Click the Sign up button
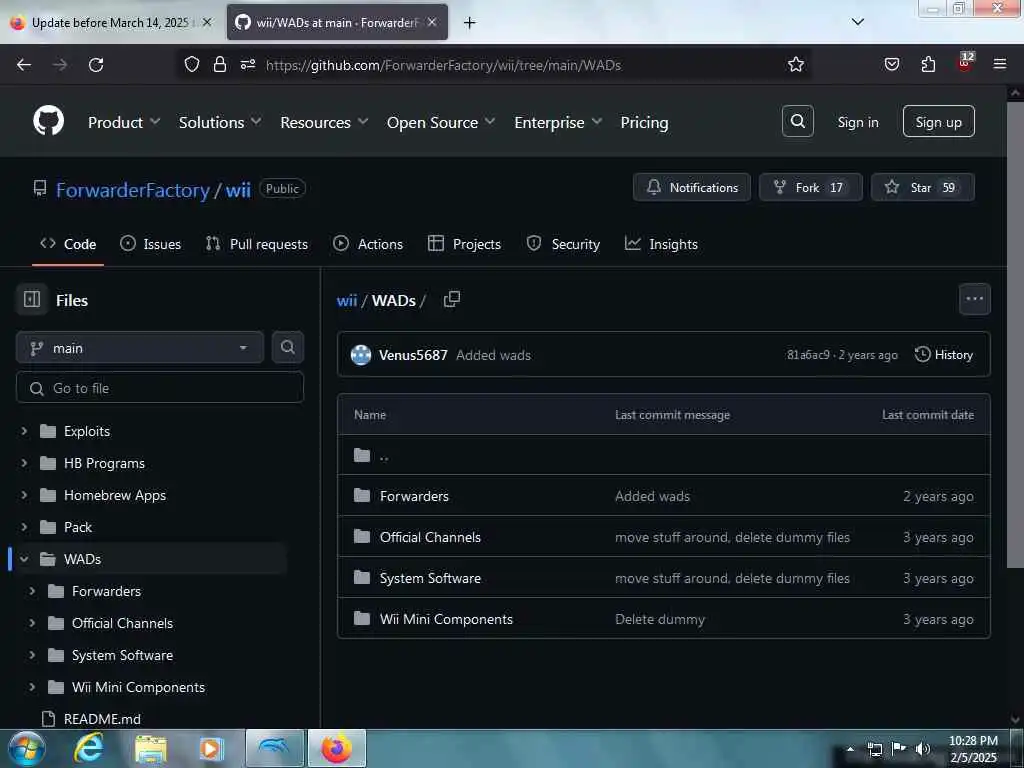This screenshot has width=1024, height=768. coord(938,121)
